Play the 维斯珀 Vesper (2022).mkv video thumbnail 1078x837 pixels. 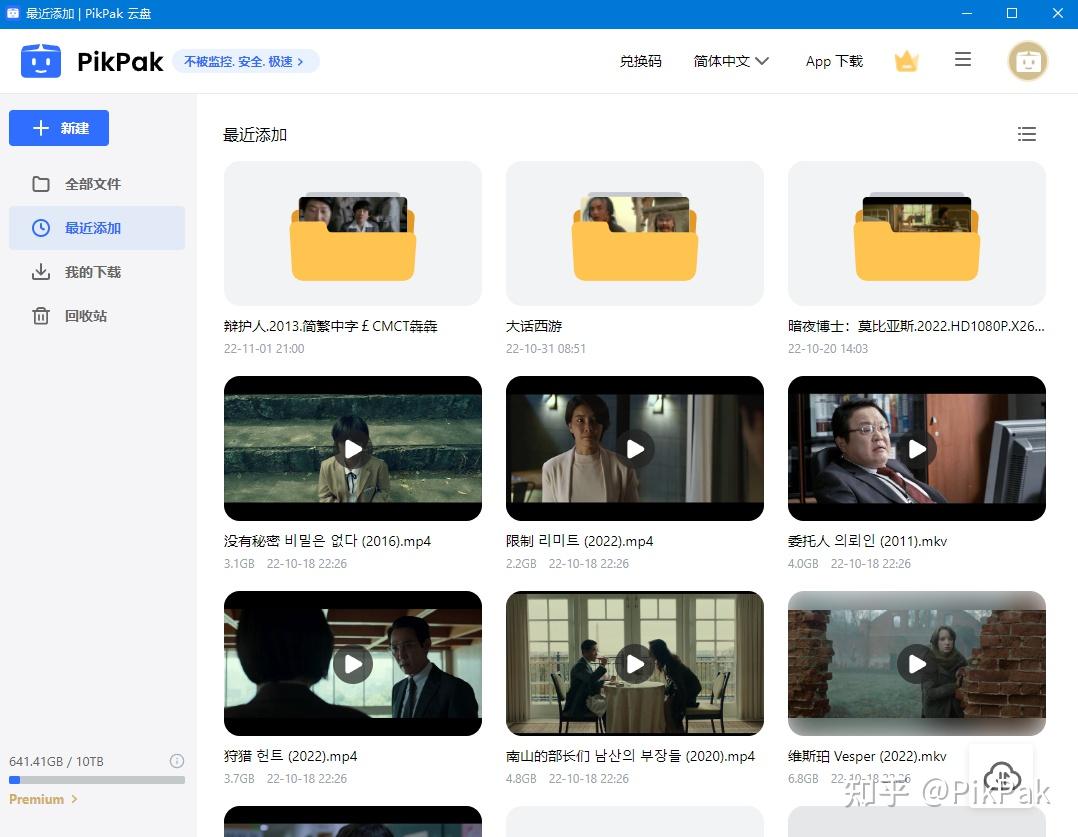pos(916,663)
